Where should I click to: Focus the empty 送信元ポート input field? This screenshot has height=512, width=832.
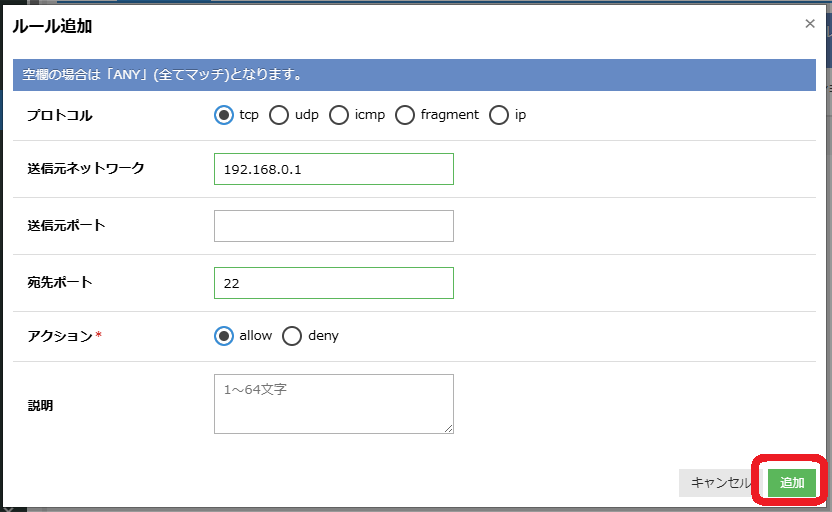click(x=333, y=226)
